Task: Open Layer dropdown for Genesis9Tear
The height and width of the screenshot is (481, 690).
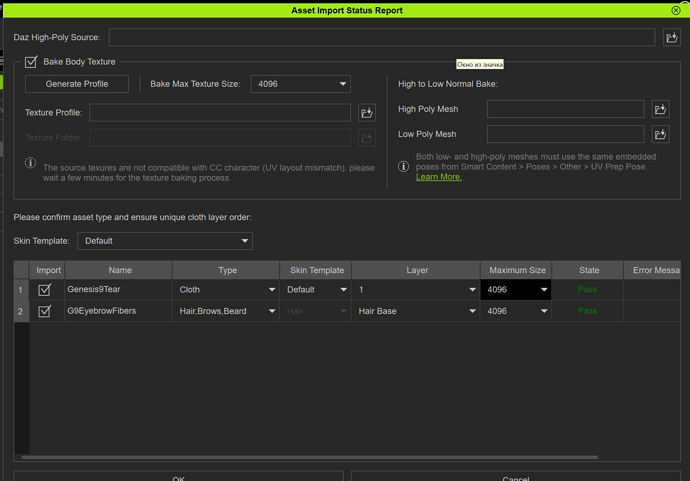Action: (x=416, y=290)
